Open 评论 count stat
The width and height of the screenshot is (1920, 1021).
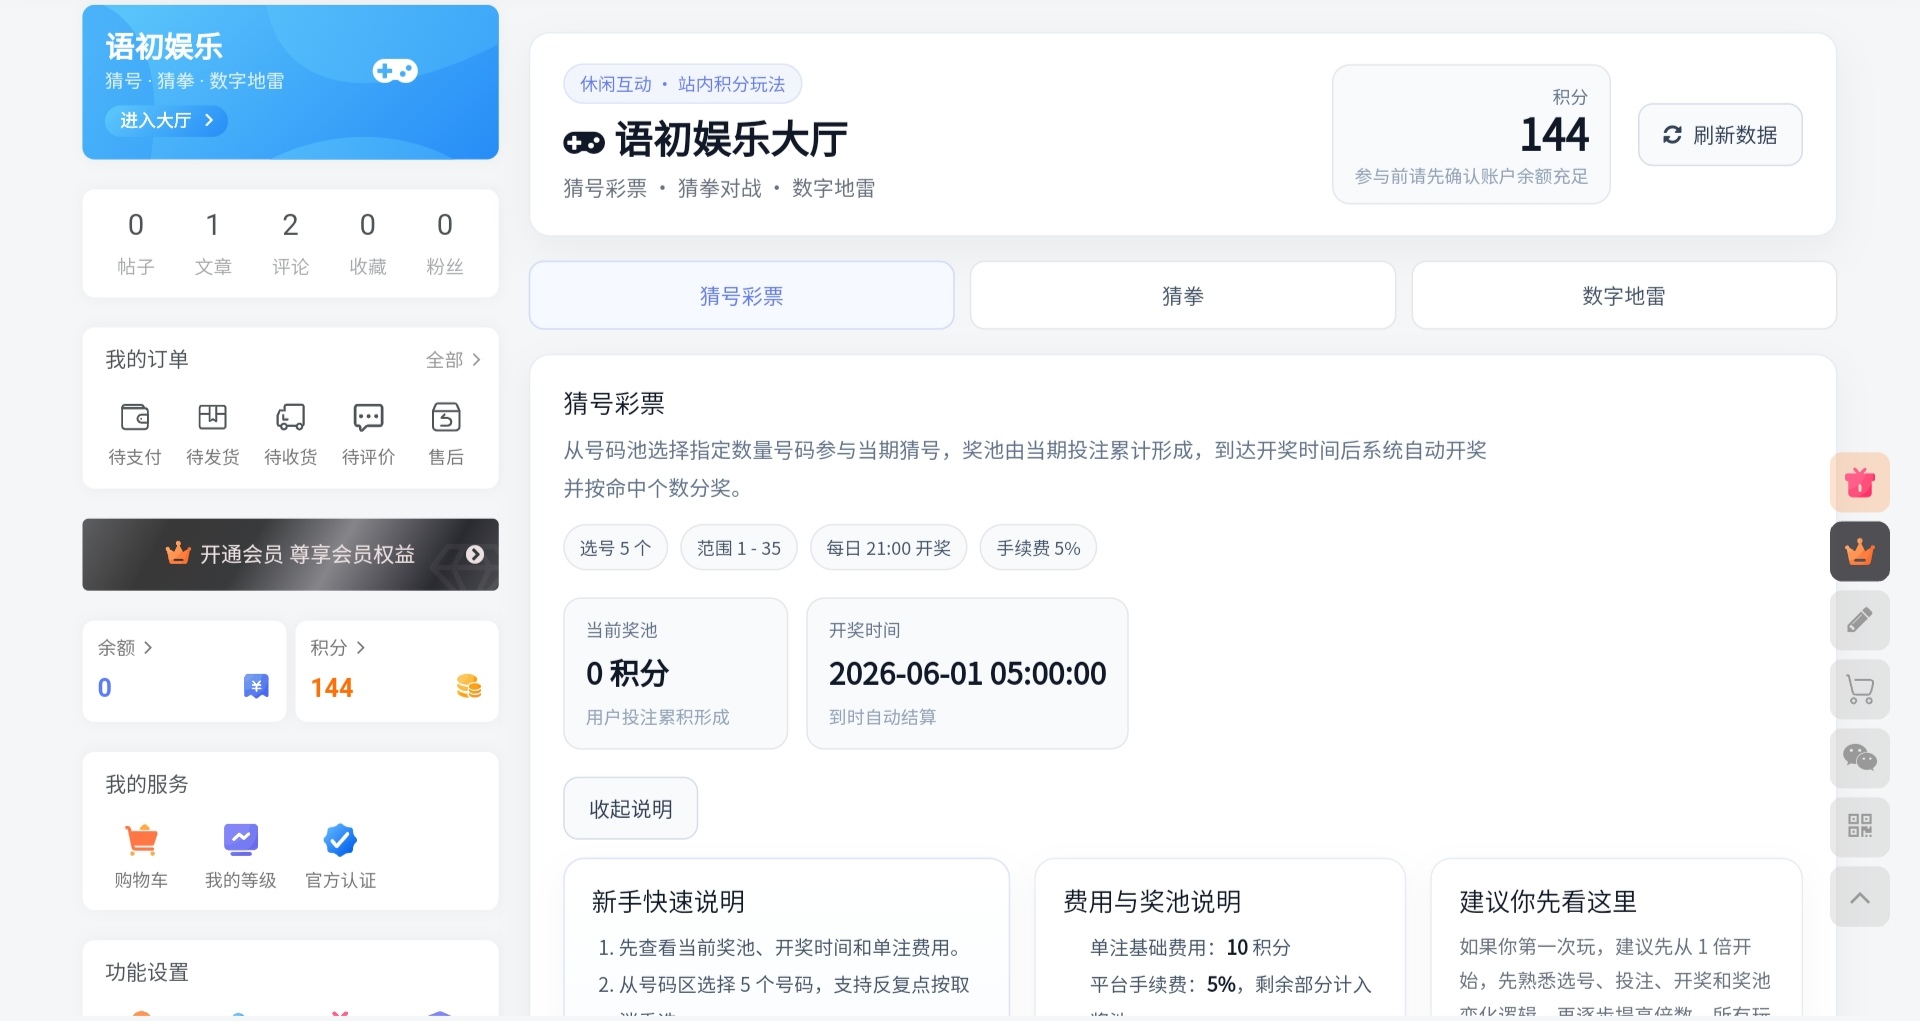tap(291, 243)
